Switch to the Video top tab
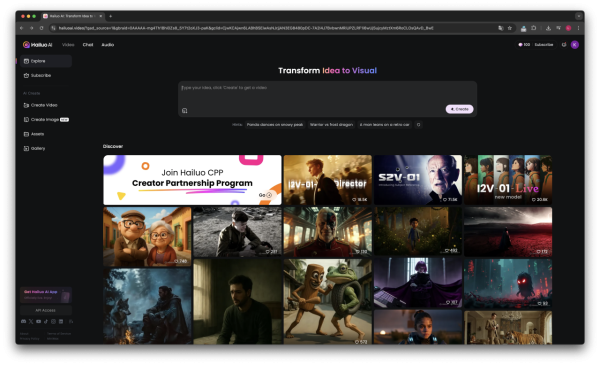The image size is (600, 365). (x=68, y=45)
